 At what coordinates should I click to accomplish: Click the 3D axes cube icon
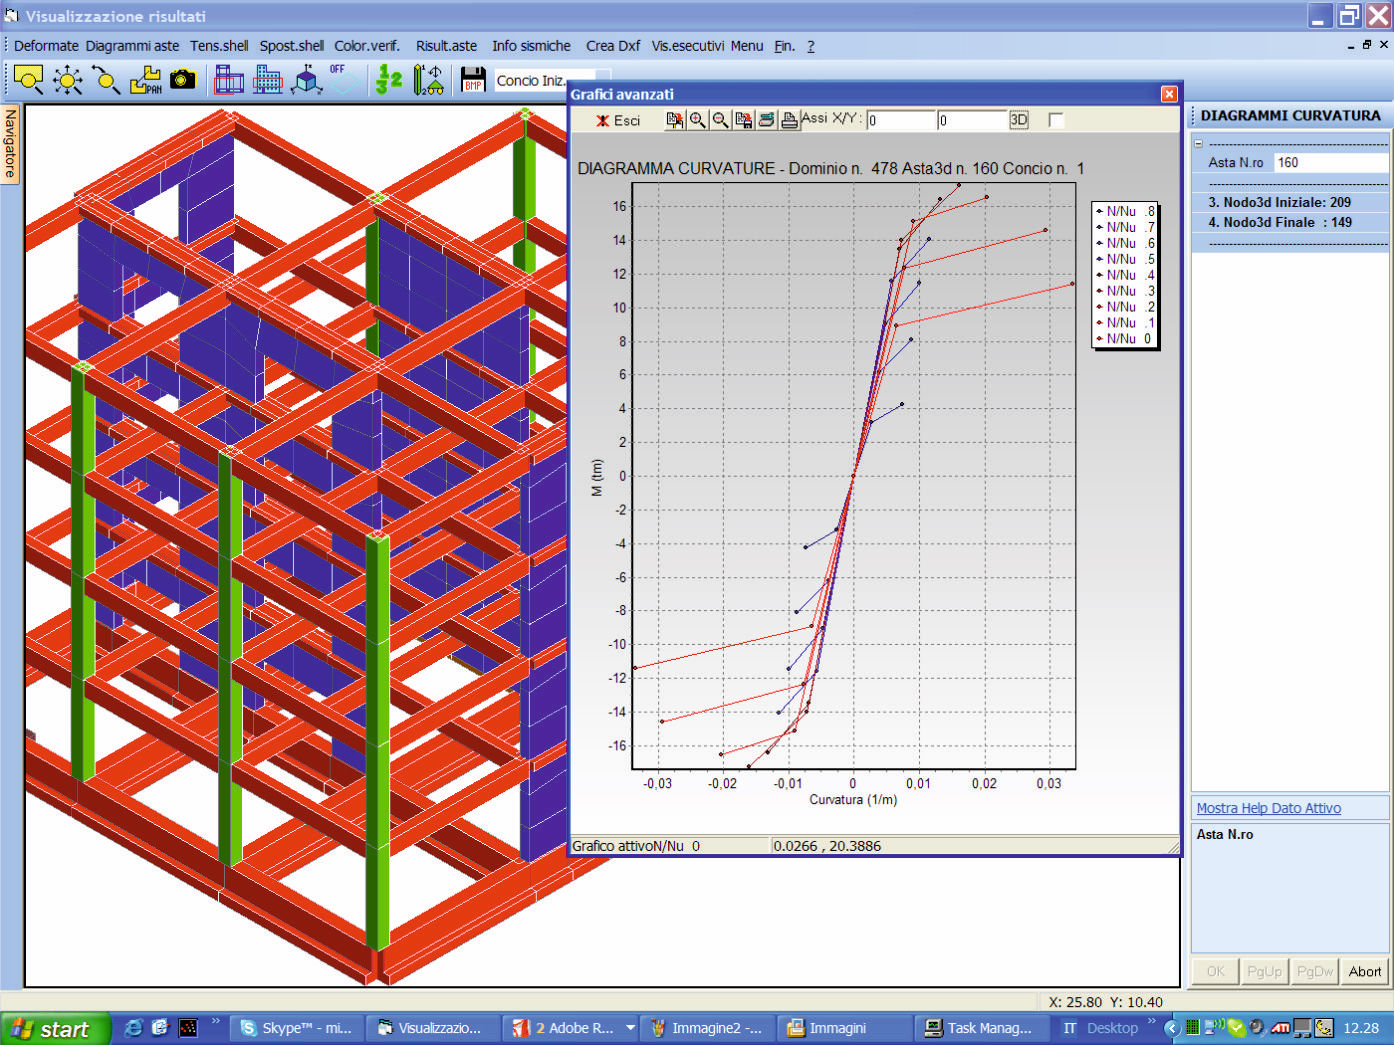(306, 80)
